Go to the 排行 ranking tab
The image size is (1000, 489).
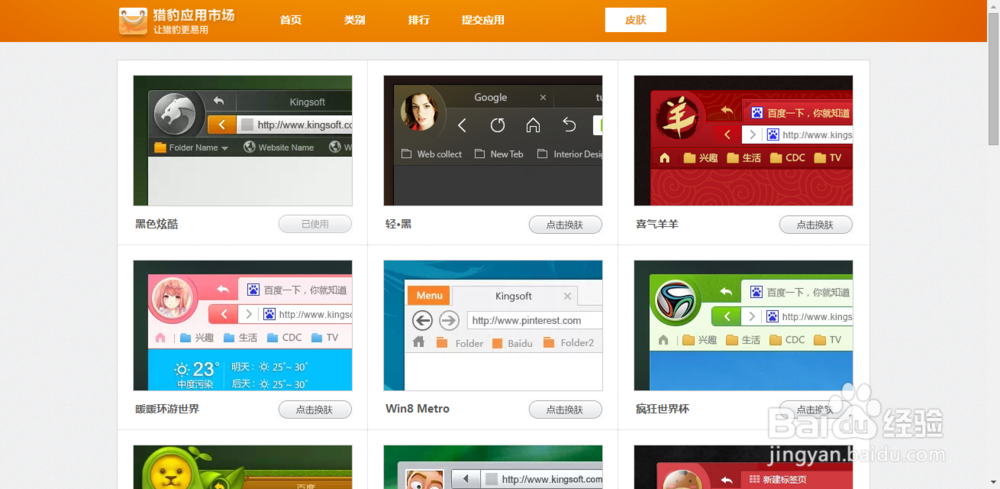[419, 20]
